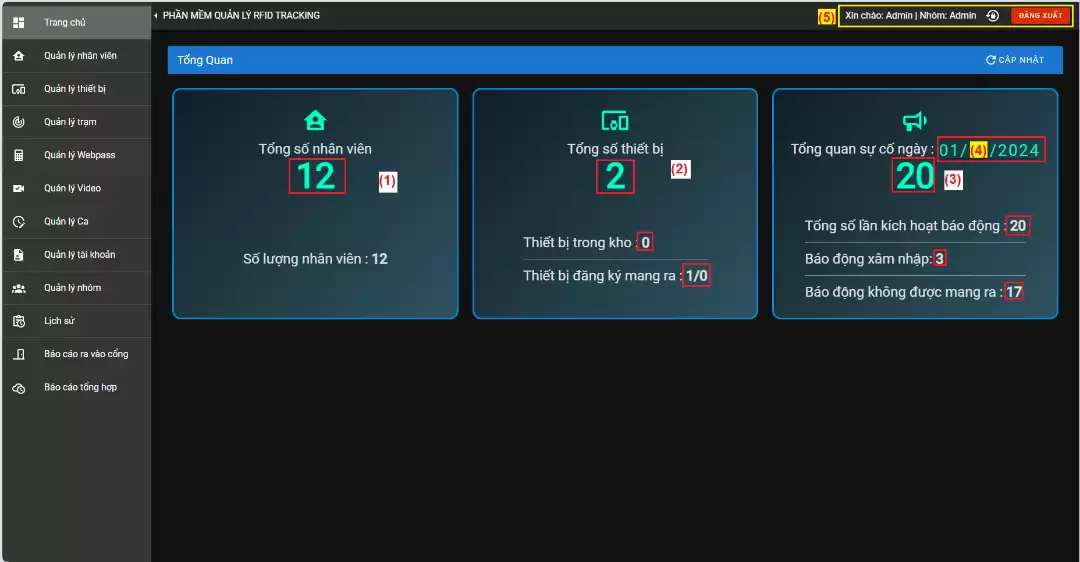Open the Lịch sử menu item

click(x=59, y=321)
